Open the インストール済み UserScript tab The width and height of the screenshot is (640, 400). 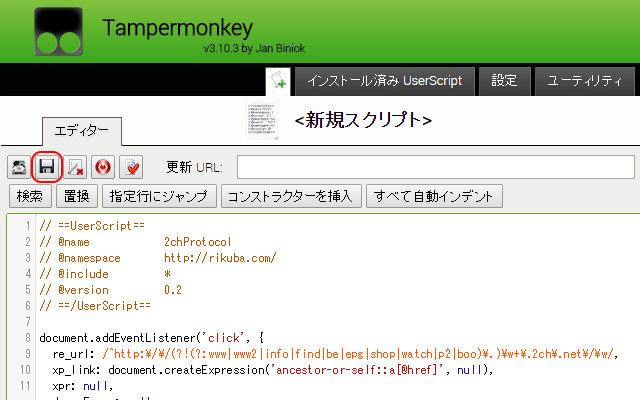pyautogui.click(x=385, y=81)
